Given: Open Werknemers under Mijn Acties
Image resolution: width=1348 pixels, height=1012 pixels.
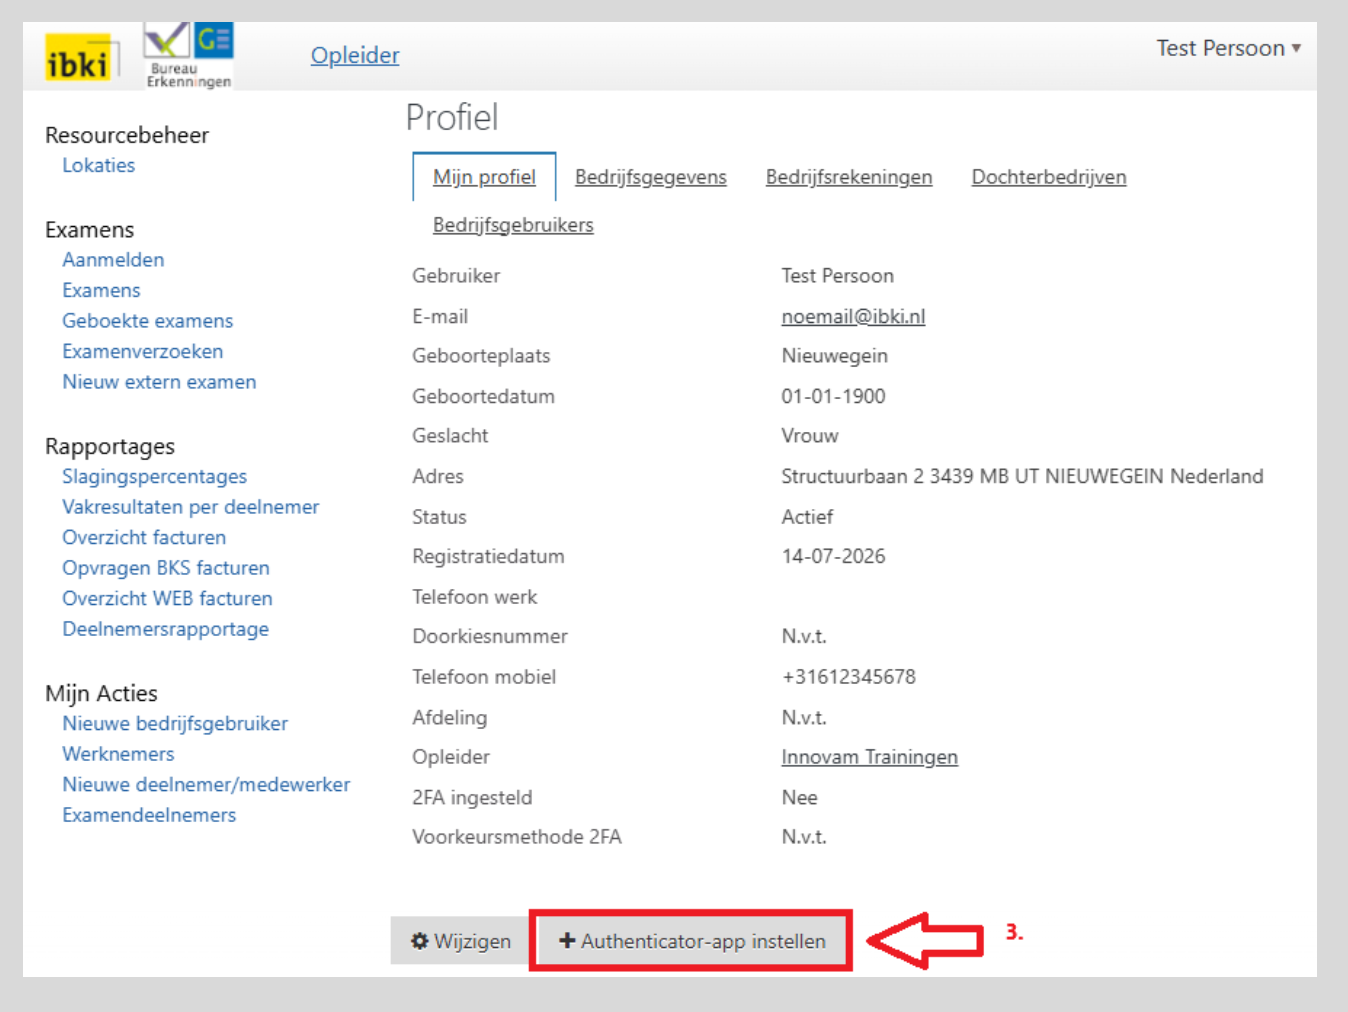Looking at the screenshot, I should pyautogui.click(x=118, y=754).
